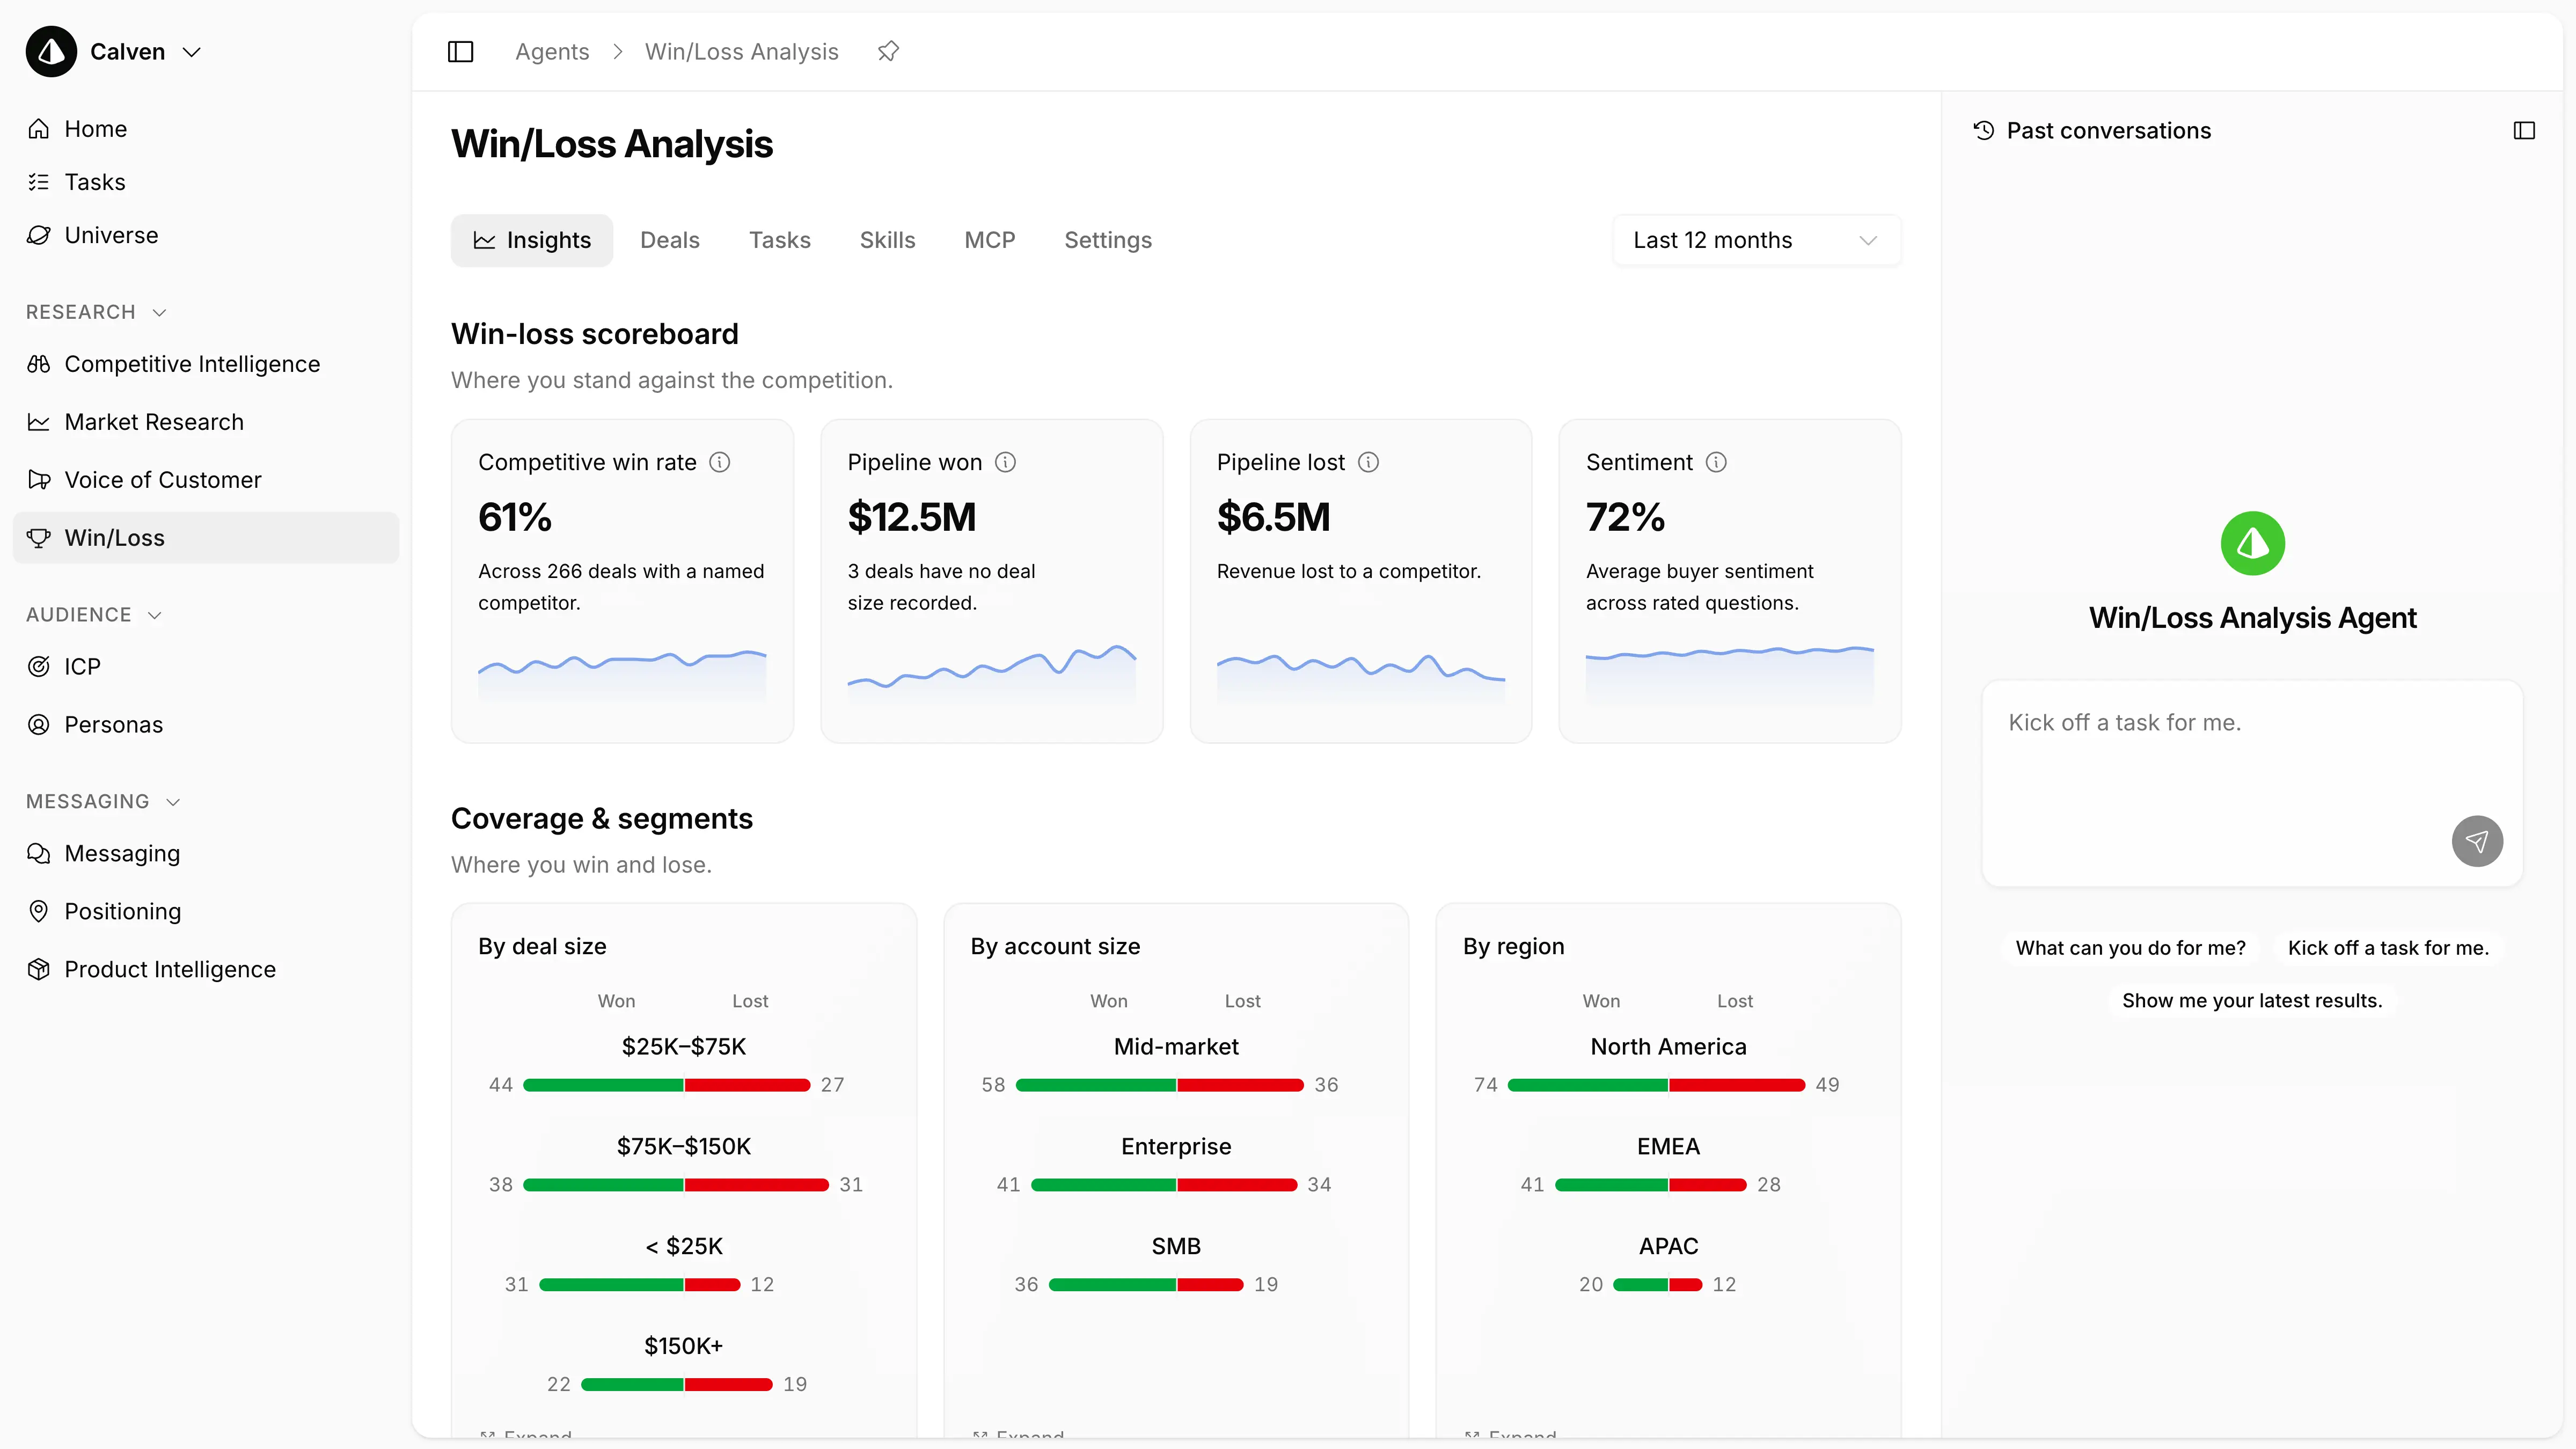Viewport: 2576px width, 1449px height.
Task: Show info for Competitive win rate
Action: coord(720,462)
